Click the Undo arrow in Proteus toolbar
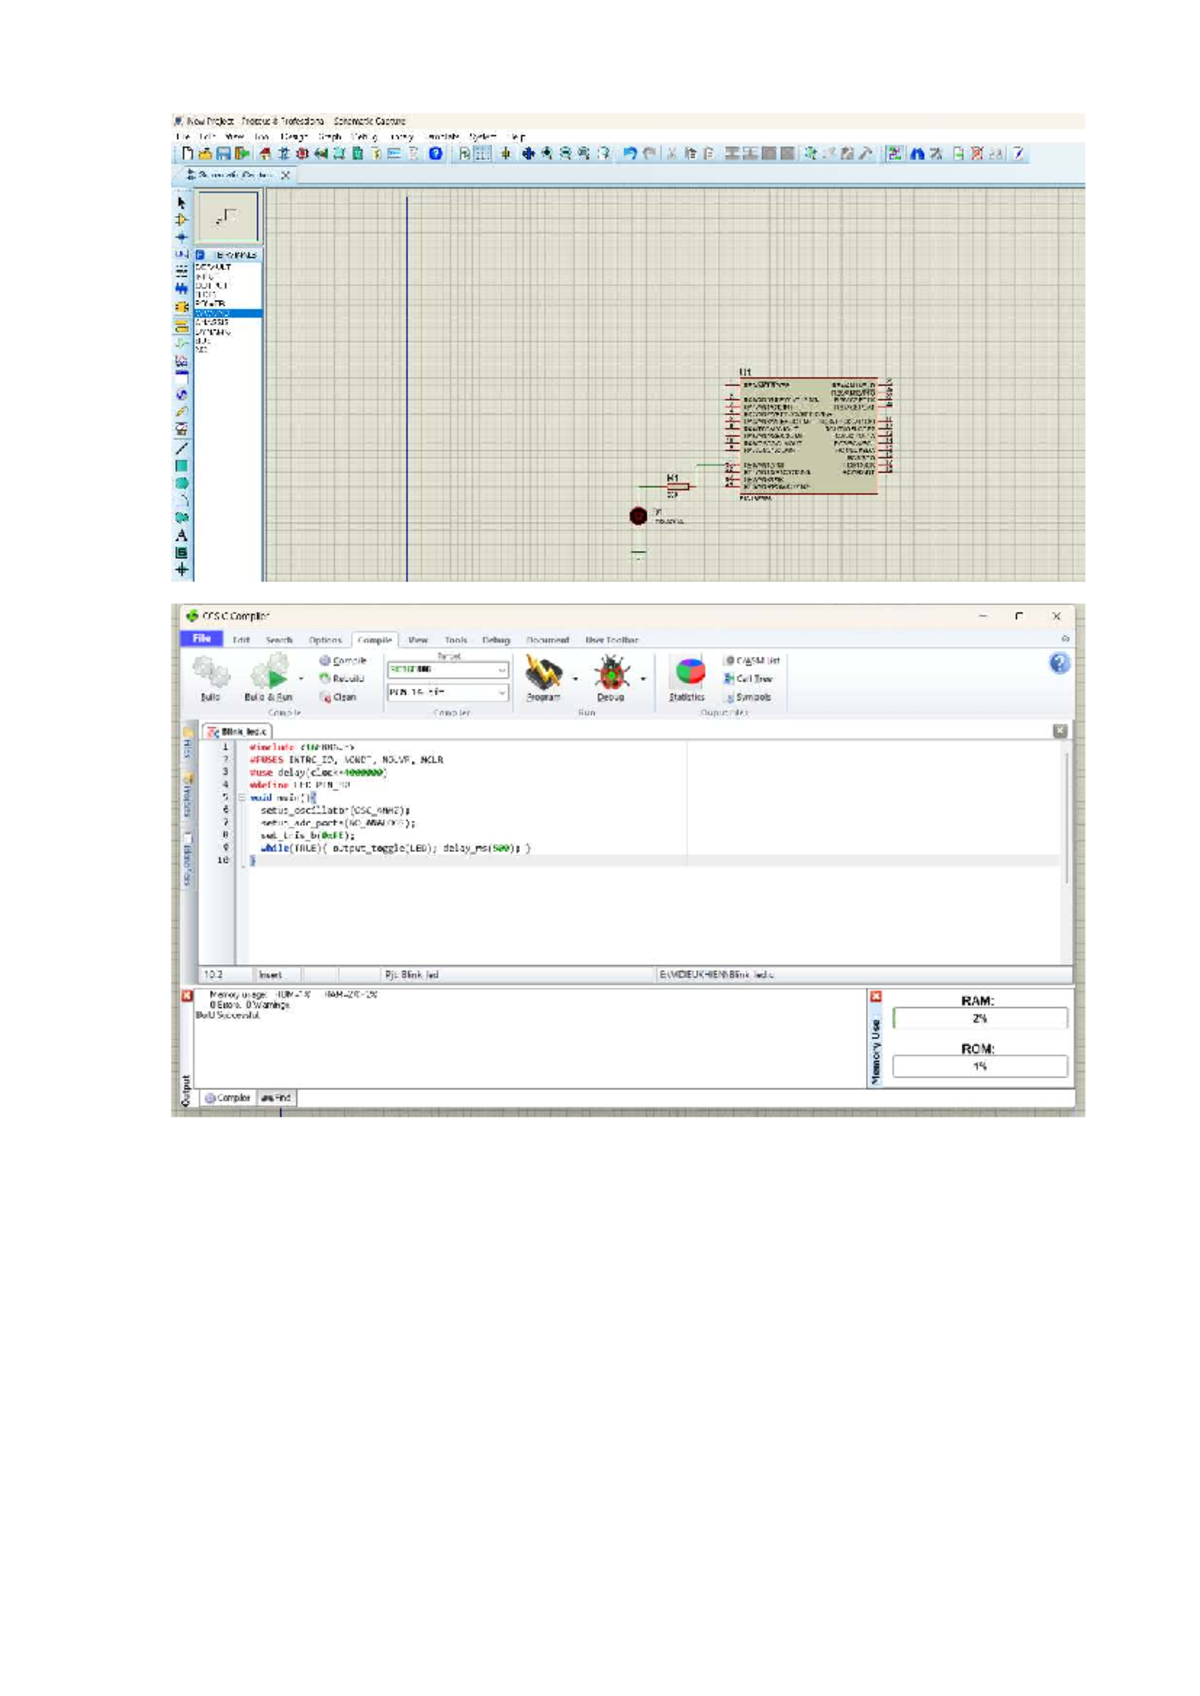This screenshot has height=1696, width=1200. point(630,154)
